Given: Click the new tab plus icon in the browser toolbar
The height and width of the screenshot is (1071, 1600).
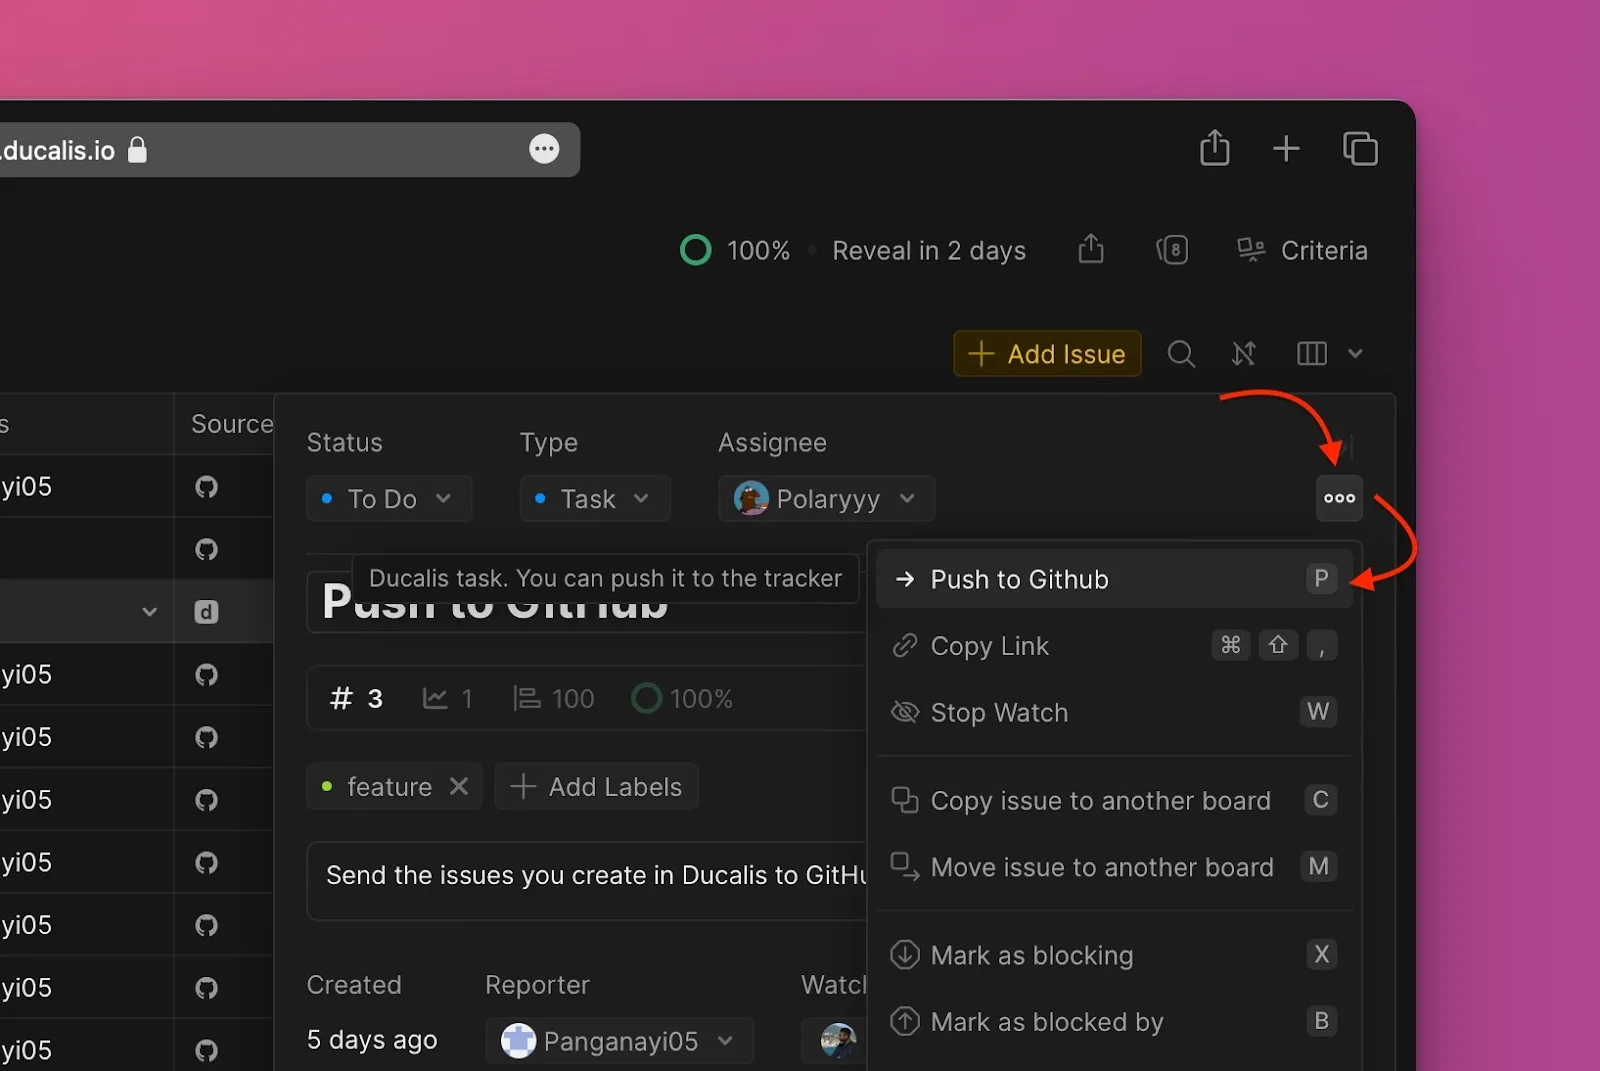Looking at the screenshot, I should tap(1286, 148).
